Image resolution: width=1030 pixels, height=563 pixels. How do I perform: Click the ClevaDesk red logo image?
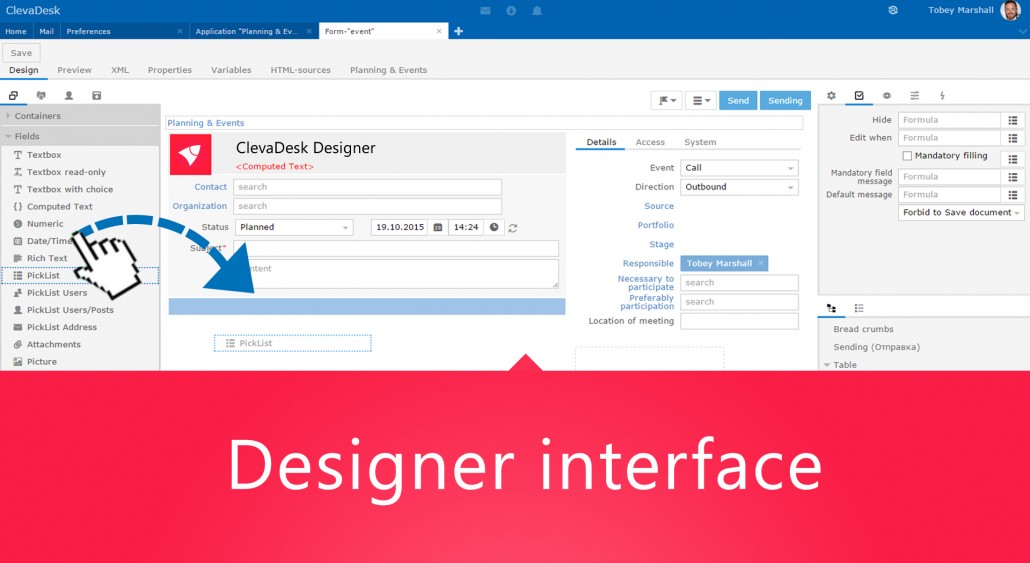(x=190, y=154)
